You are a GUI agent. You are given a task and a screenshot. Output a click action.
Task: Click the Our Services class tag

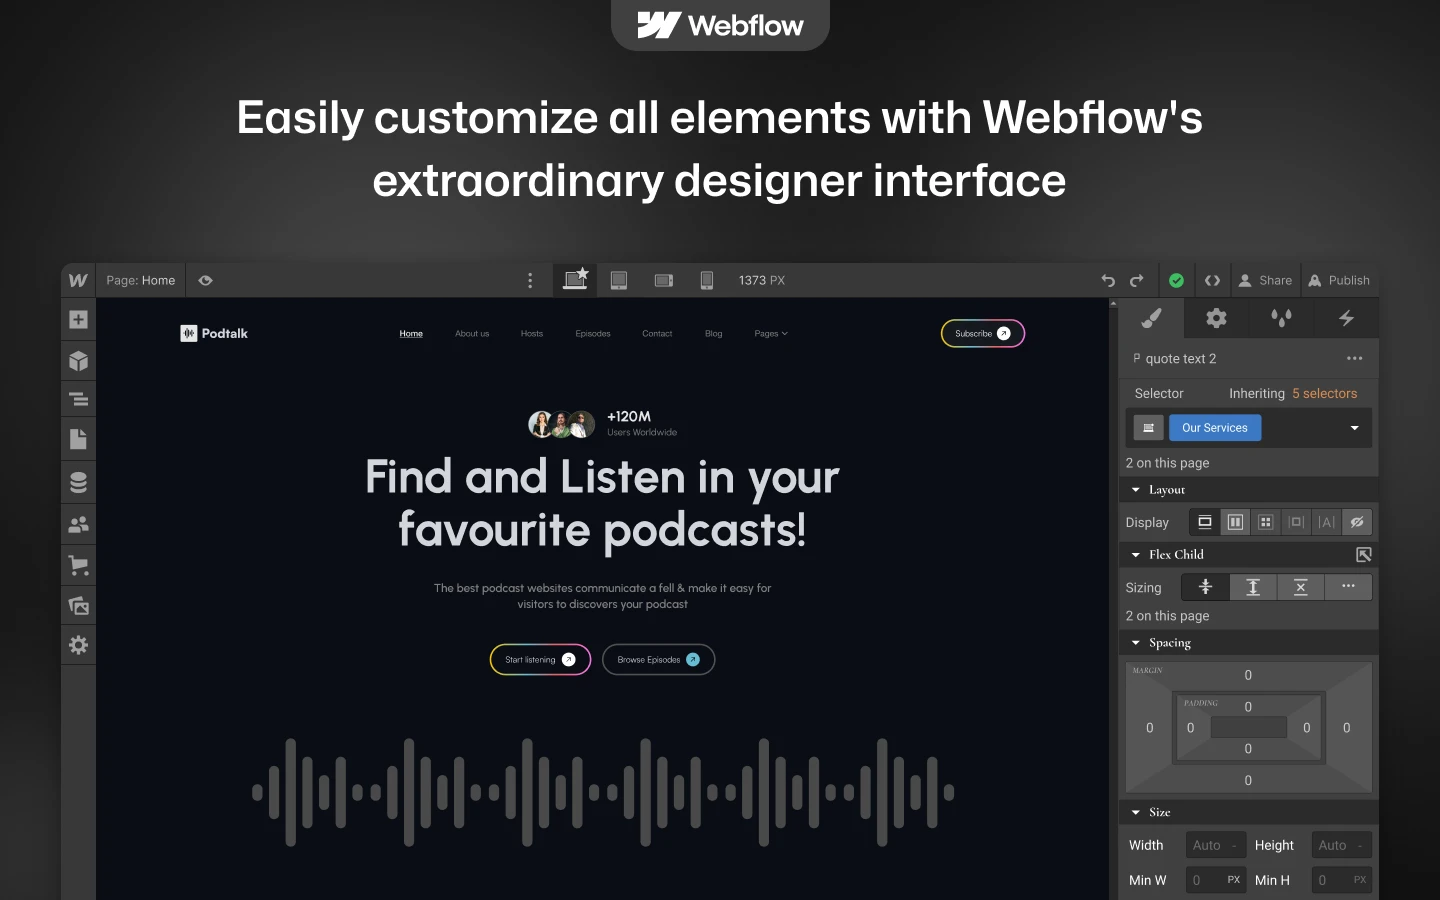(1214, 428)
